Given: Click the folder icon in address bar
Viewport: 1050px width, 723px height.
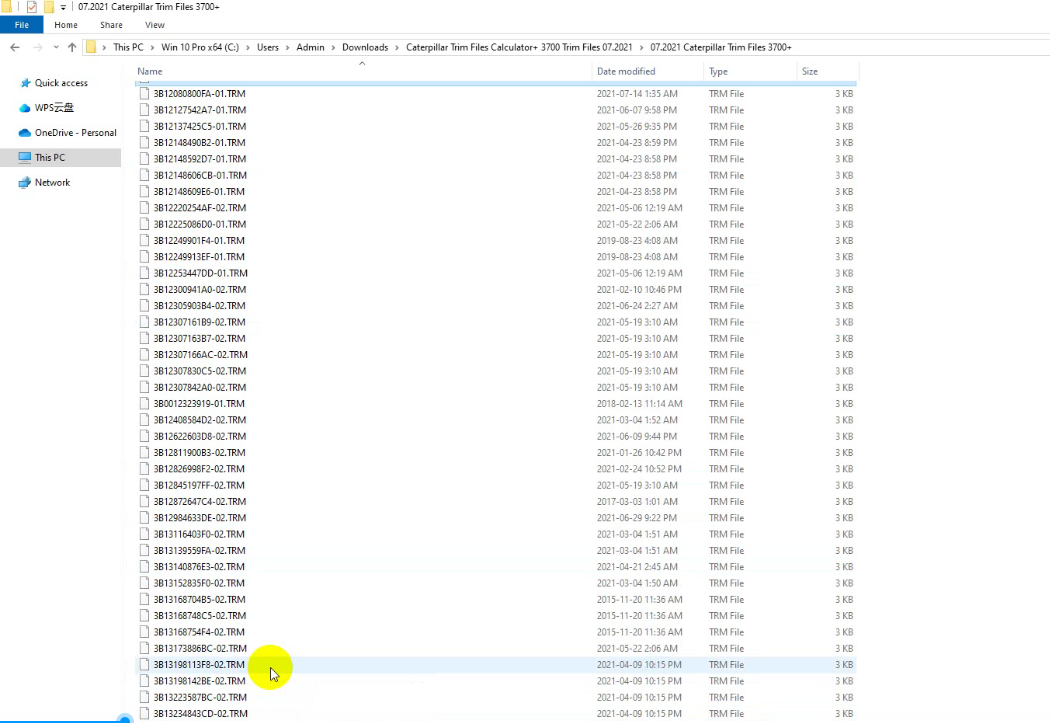Looking at the screenshot, I should pyautogui.click(x=91, y=48).
